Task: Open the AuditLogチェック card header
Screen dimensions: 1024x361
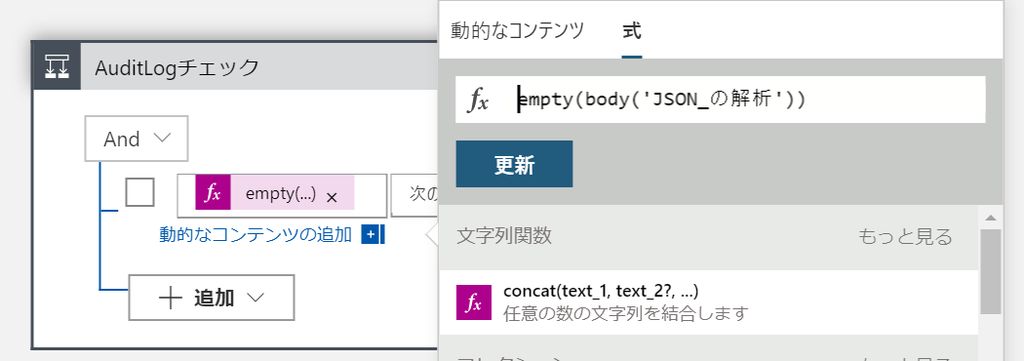Action: click(235, 66)
